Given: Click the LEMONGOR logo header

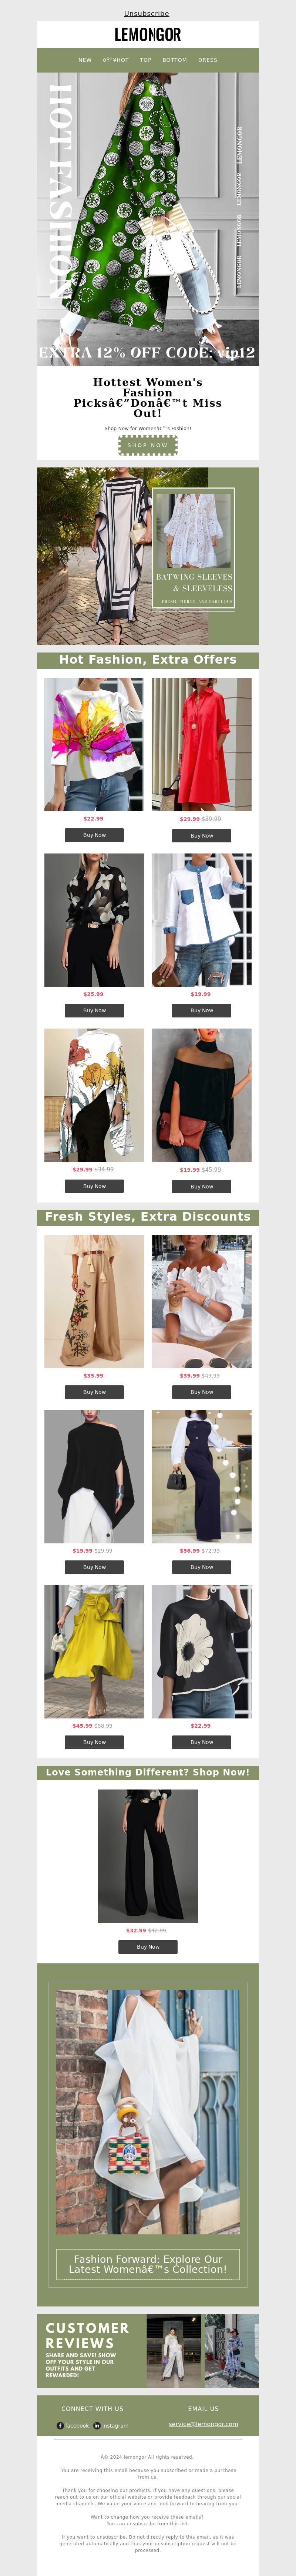Looking at the screenshot, I should 148,34.
